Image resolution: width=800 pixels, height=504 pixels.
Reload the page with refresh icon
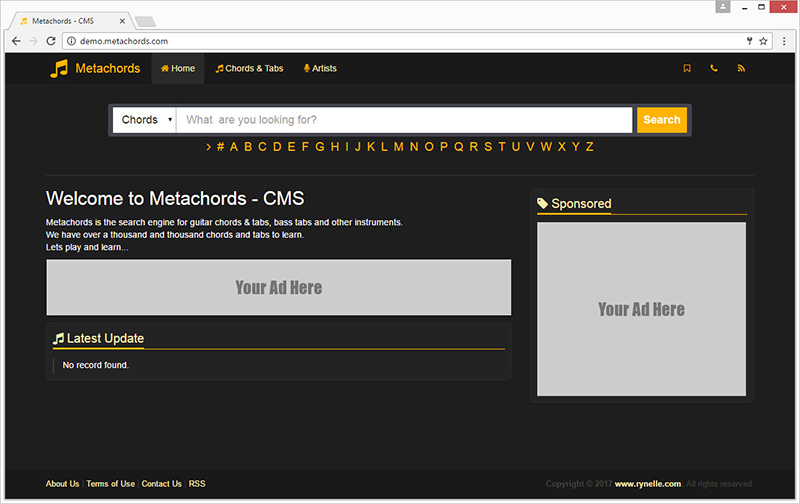(x=51, y=41)
